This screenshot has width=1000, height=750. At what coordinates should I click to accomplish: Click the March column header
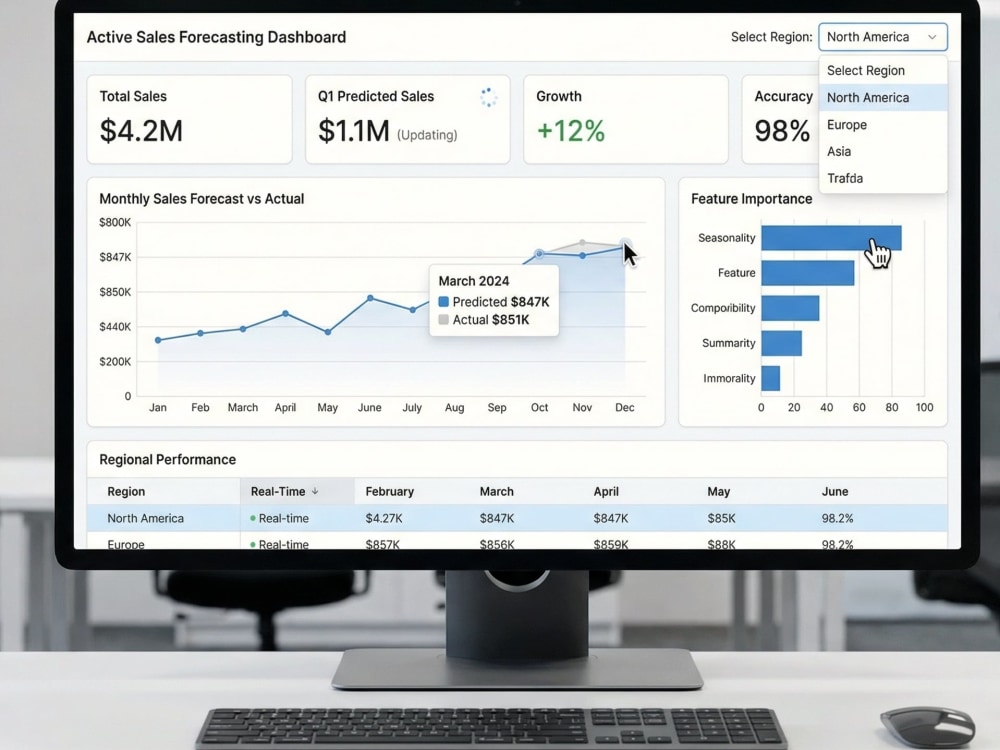tap(497, 492)
